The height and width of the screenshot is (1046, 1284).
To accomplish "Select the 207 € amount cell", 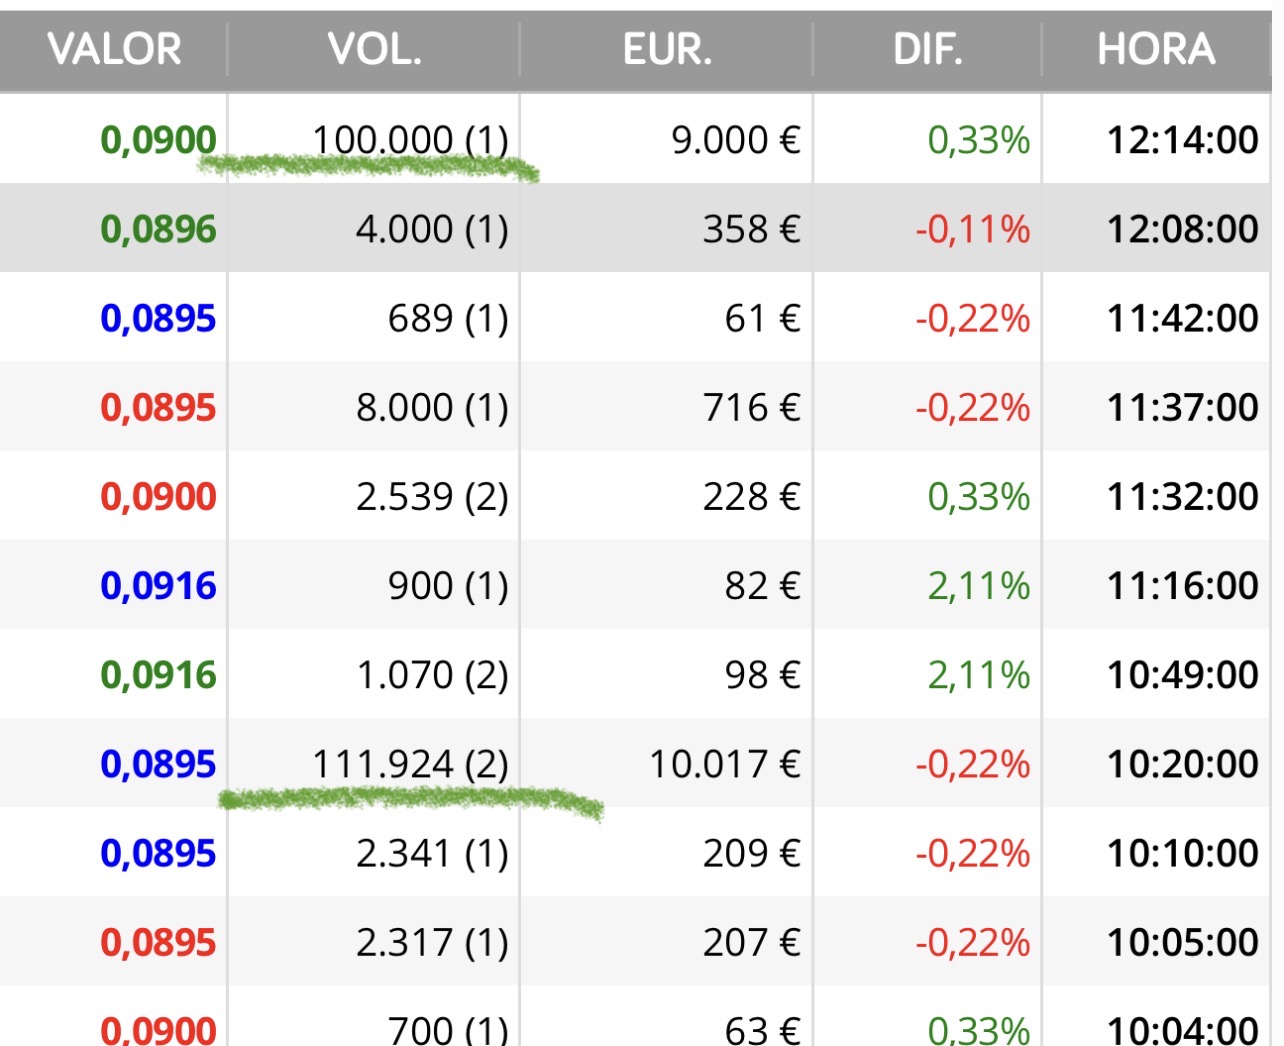I will coord(751,942).
